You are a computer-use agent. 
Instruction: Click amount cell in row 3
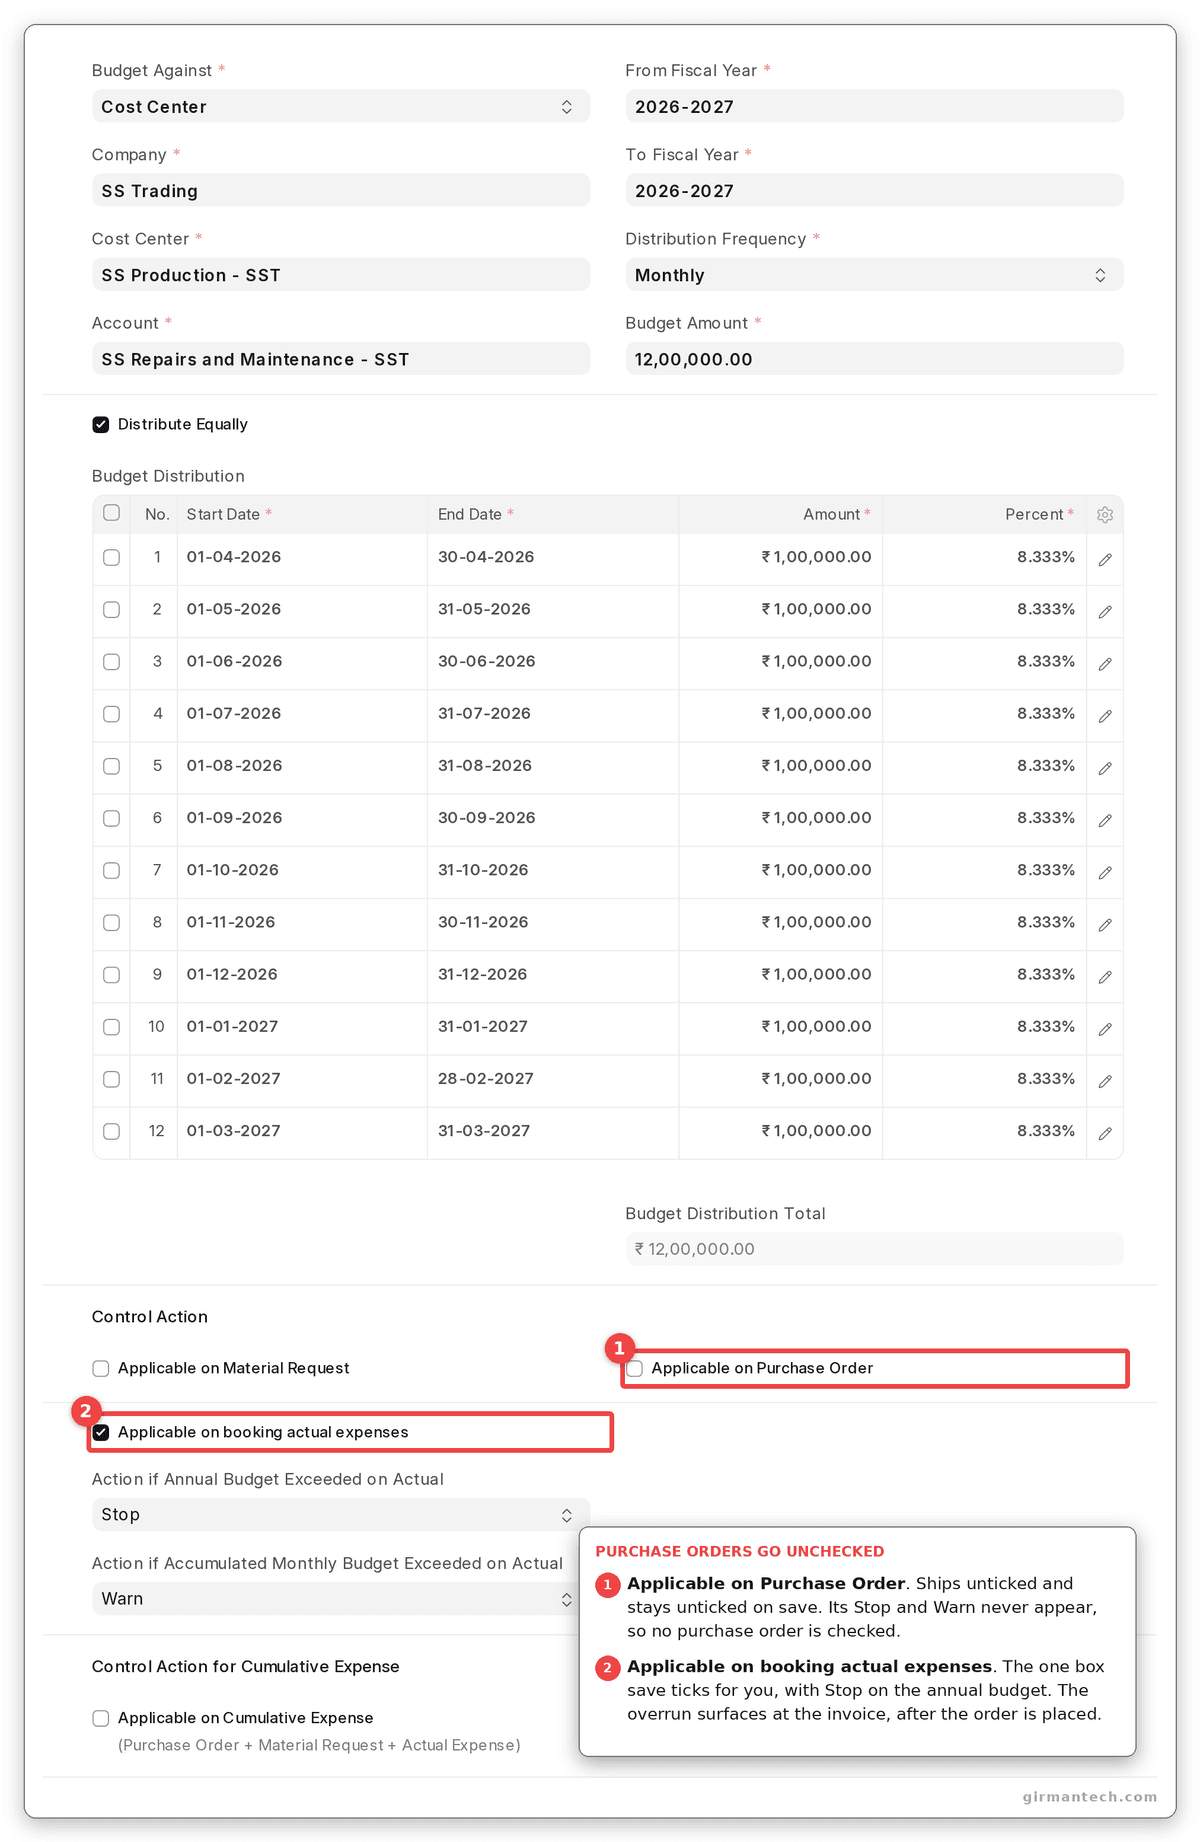tap(781, 662)
